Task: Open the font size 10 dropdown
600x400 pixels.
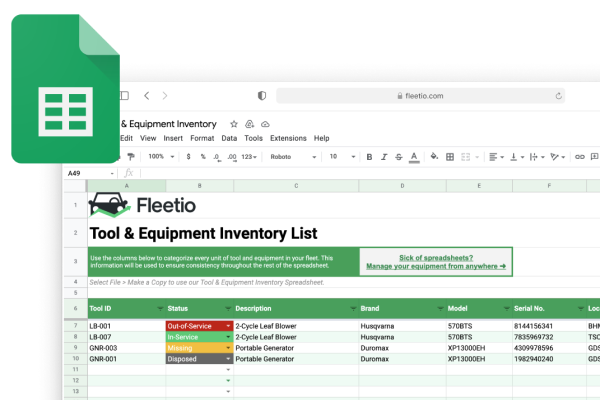Action: [x=342, y=157]
